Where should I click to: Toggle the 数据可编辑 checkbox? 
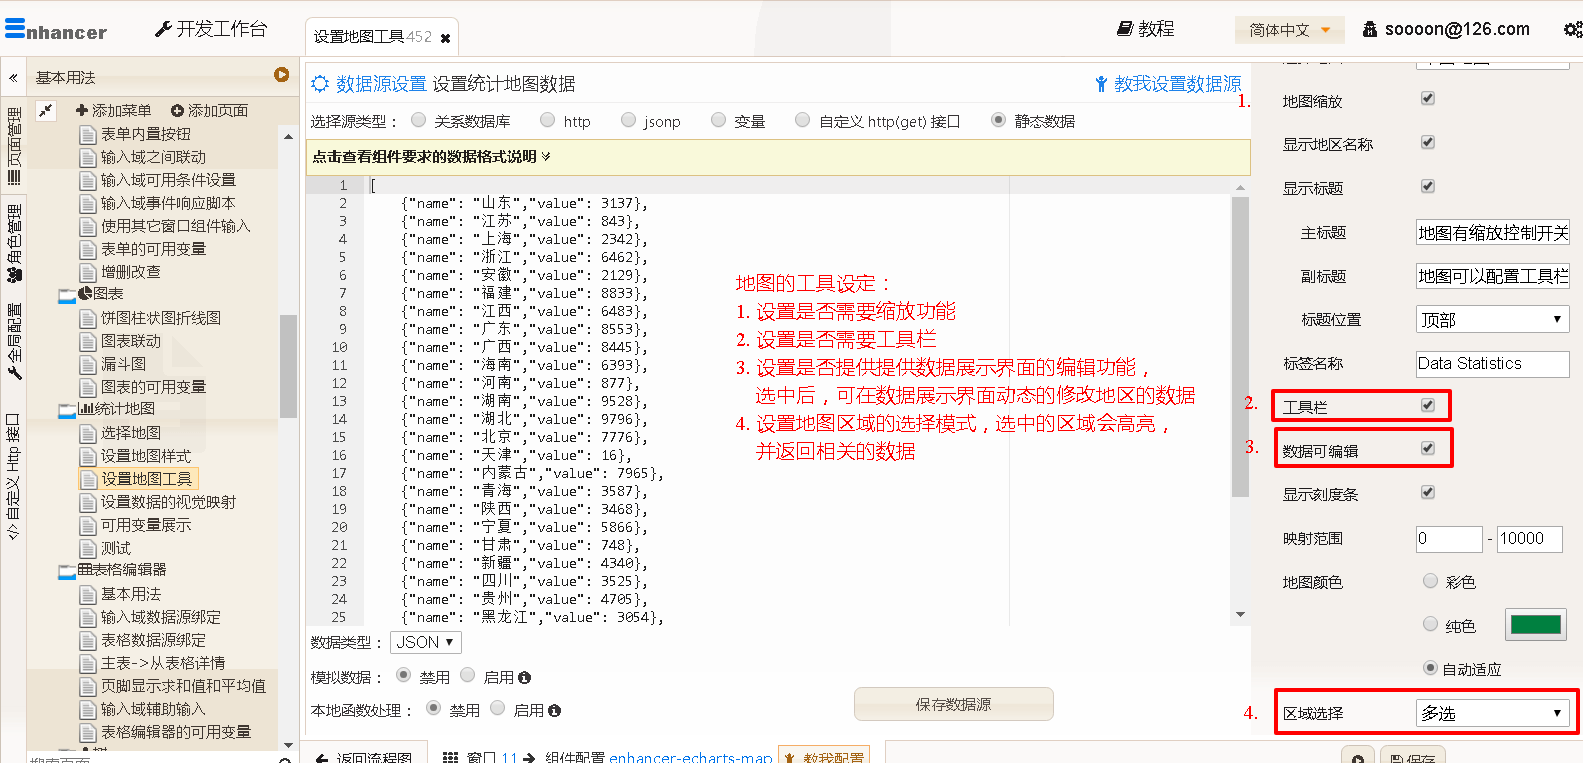click(x=1427, y=448)
